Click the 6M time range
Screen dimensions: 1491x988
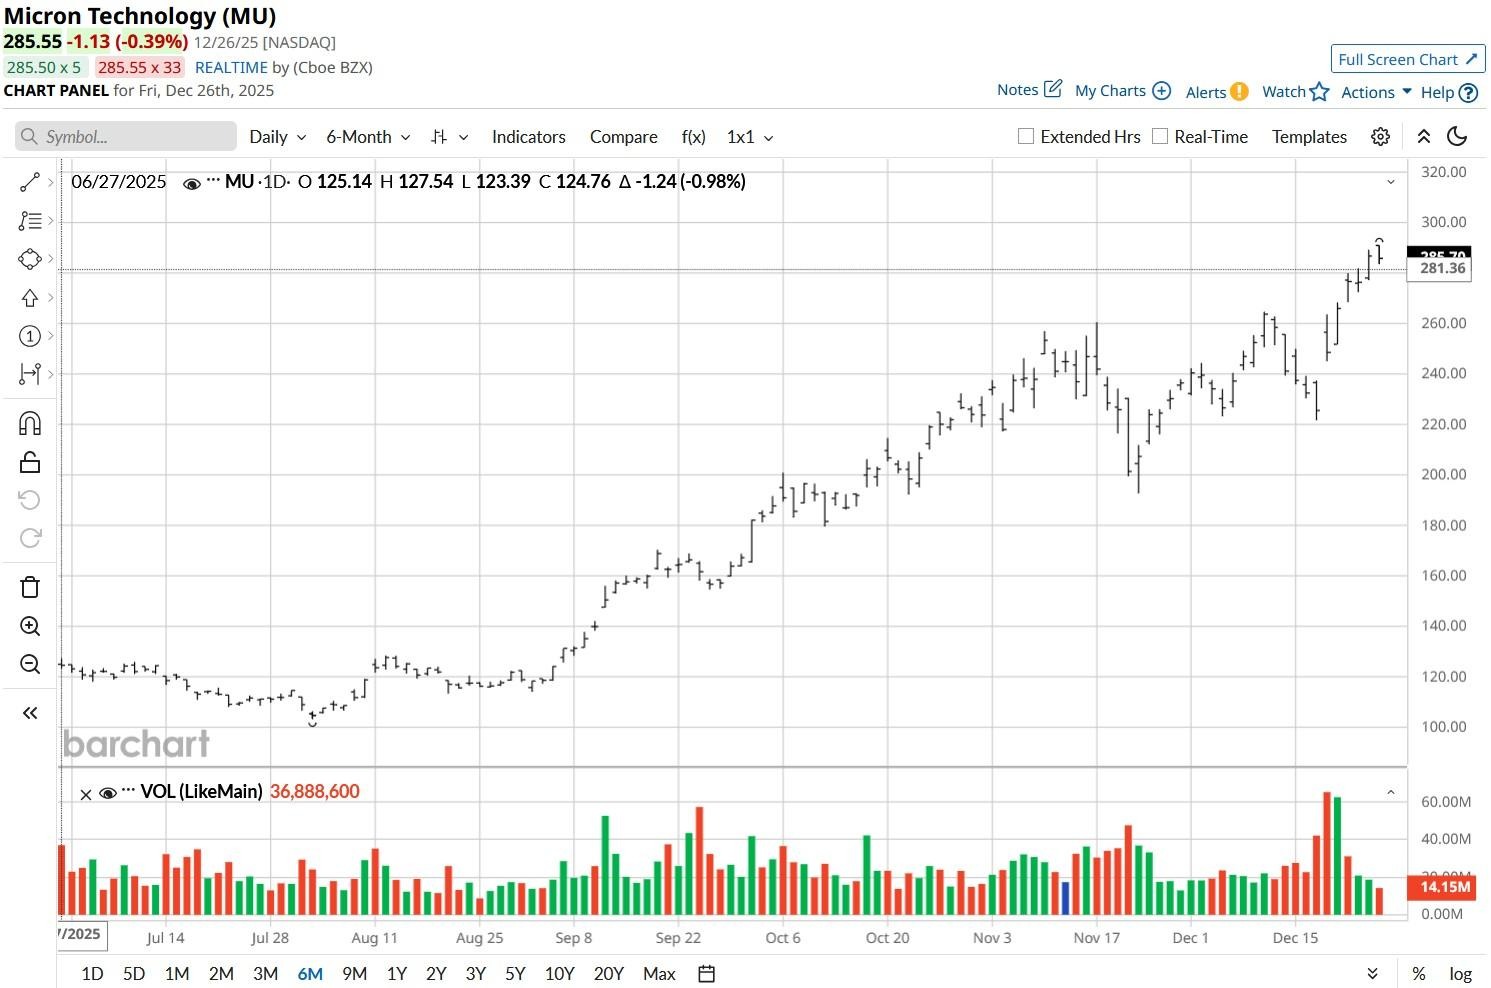(x=310, y=974)
